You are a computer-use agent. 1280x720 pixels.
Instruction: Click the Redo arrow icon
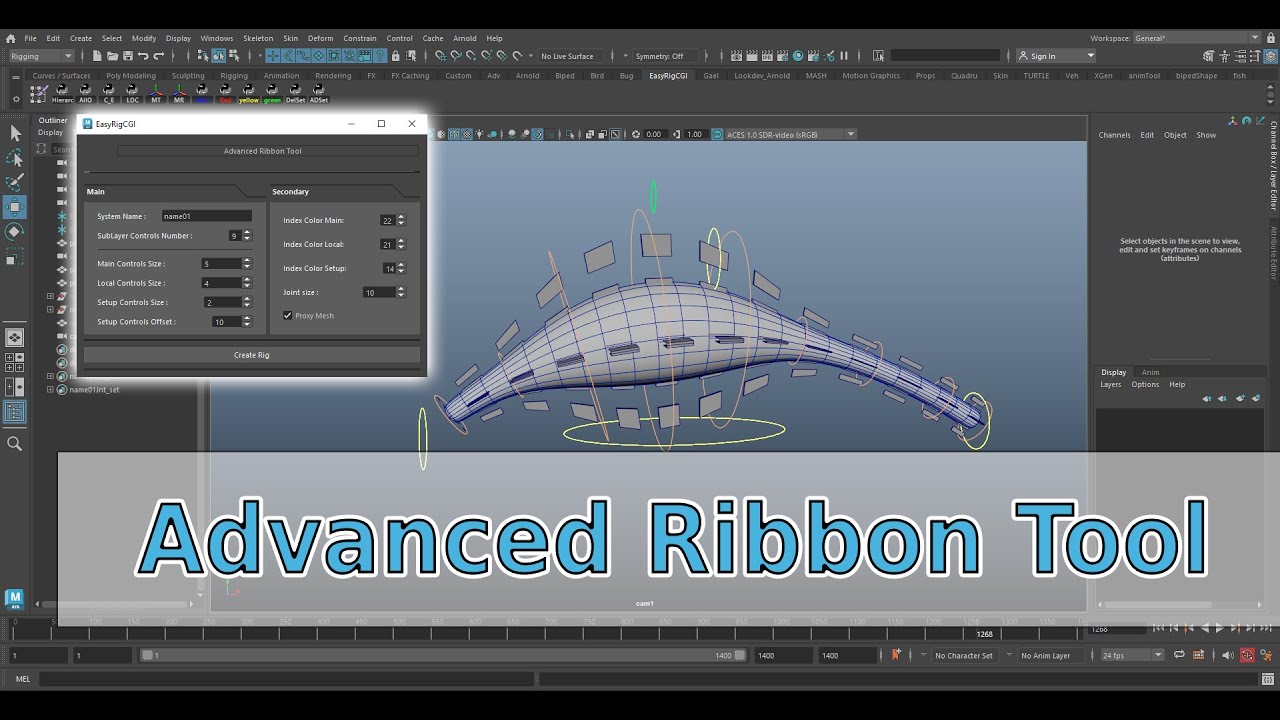(x=158, y=56)
